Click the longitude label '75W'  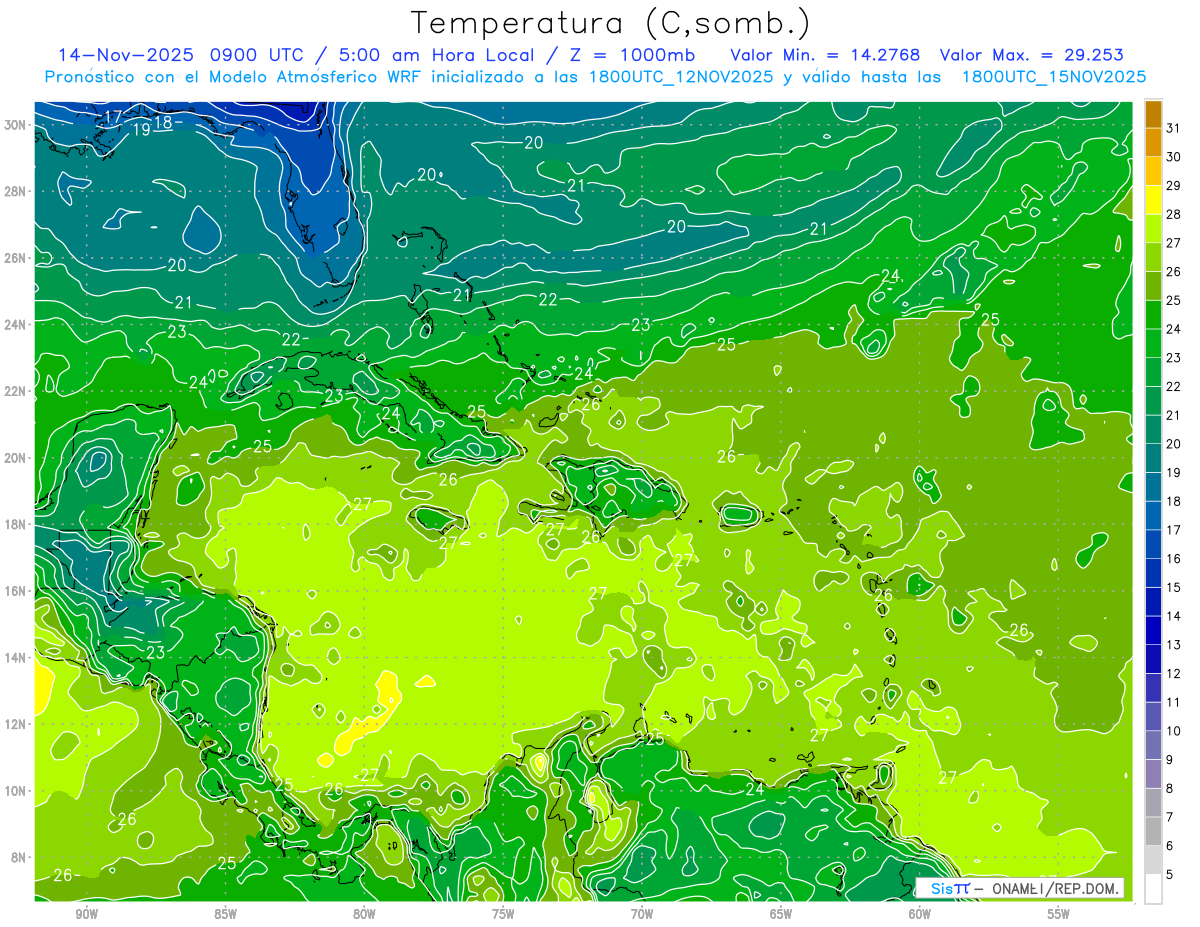point(503,913)
